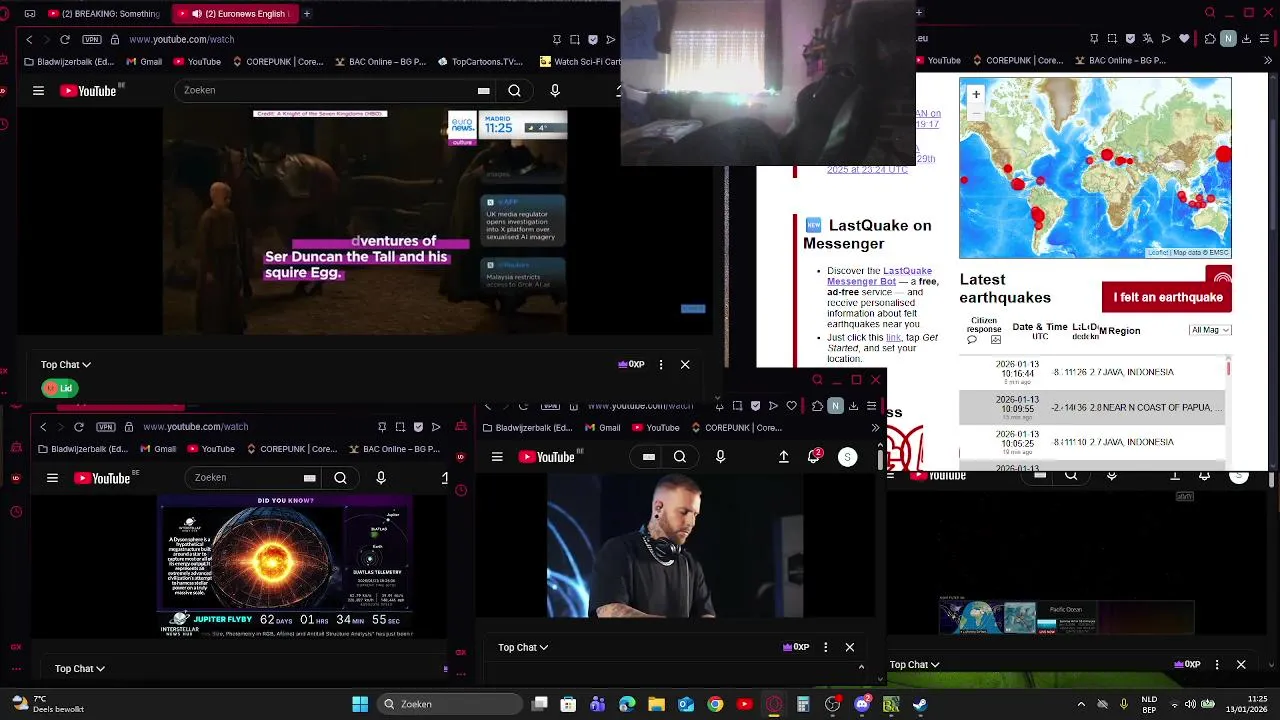
Task: Open the All Mag magnitude filter dropdown
Action: point(1210,330)
